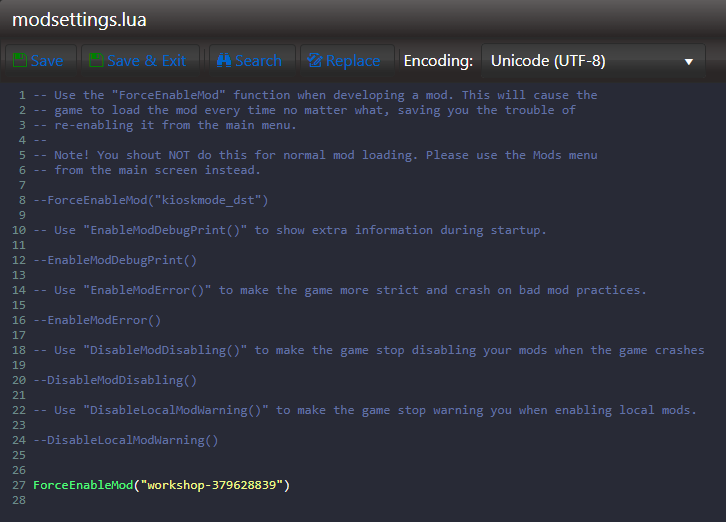This screenshot has width=726, height=522.
Task: Open the Search tool
Action: coord(252,61)
